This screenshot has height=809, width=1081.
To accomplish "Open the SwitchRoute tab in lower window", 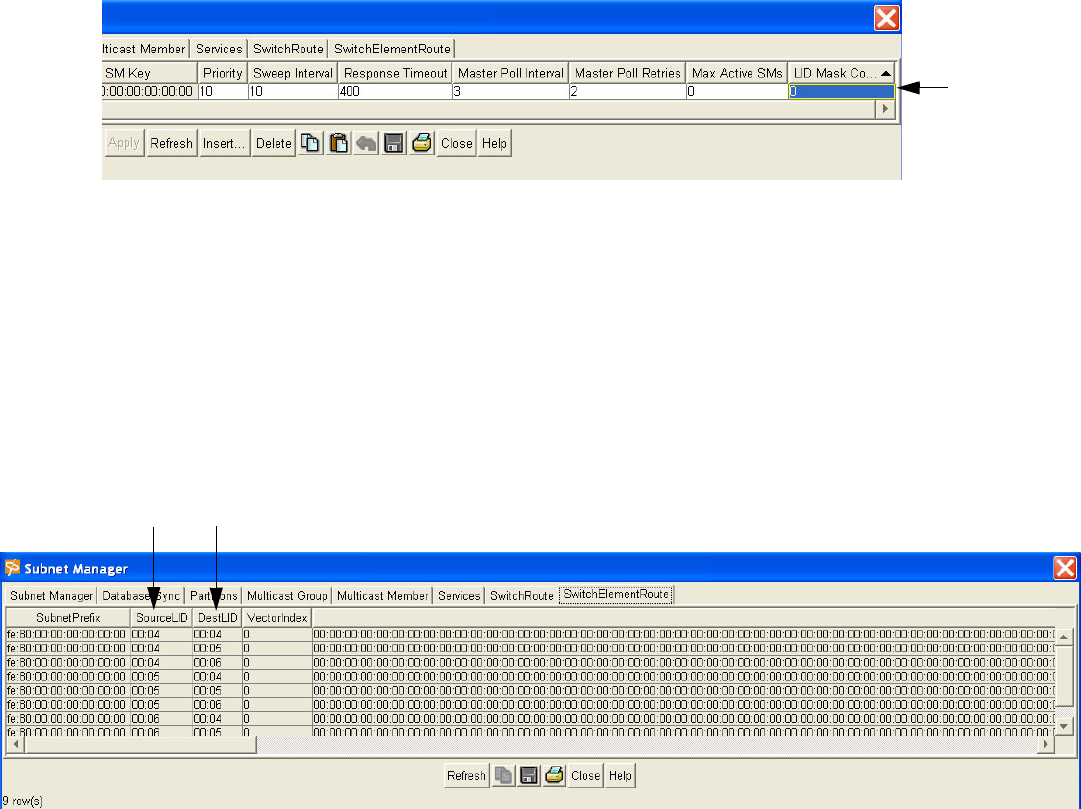I will click(x=522, y=595).
